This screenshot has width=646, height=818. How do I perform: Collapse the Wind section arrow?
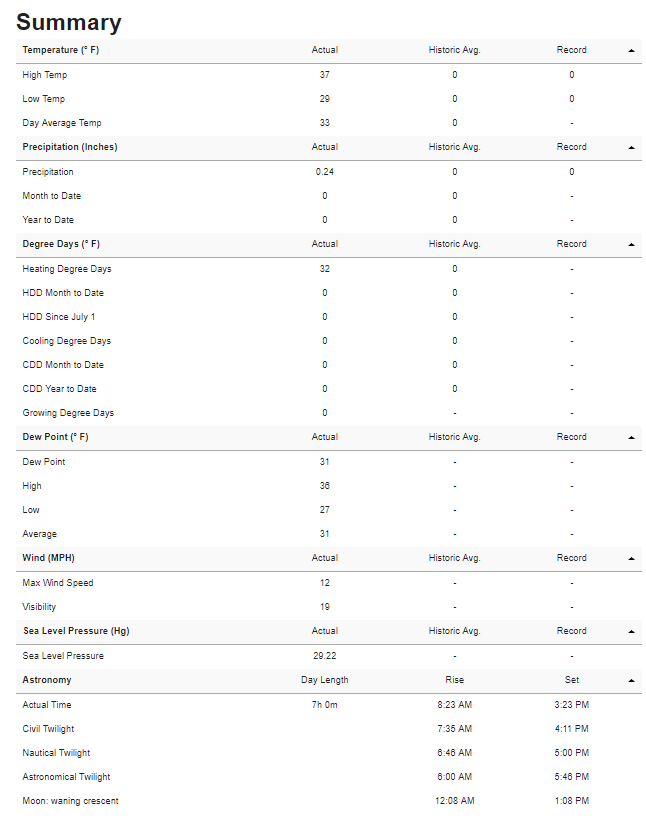[631, 559]
